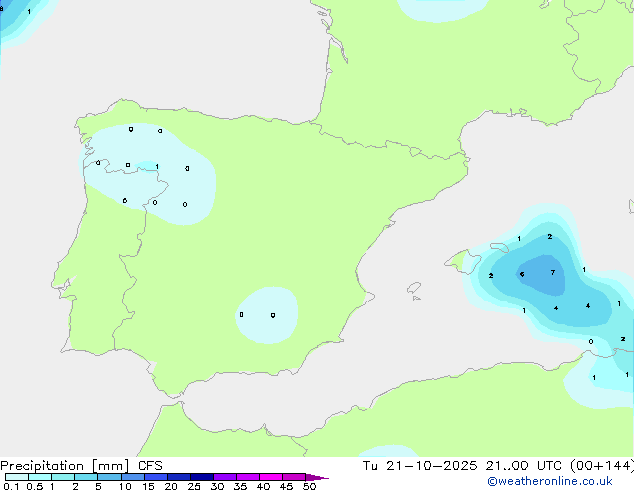Click the over-50 arrow tip of legend
The image size is (634, 490).
(317, 477)
